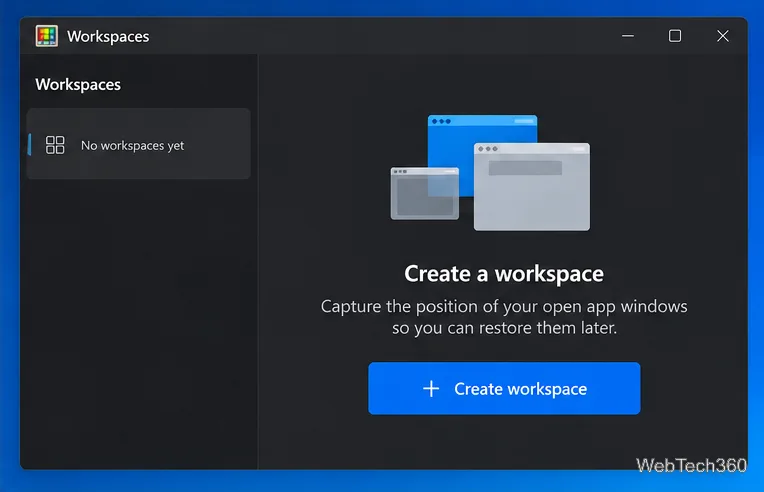Viewport: 764px width, 492px height.
Task: Close the Workspaces window
Action: coord(723,36)
